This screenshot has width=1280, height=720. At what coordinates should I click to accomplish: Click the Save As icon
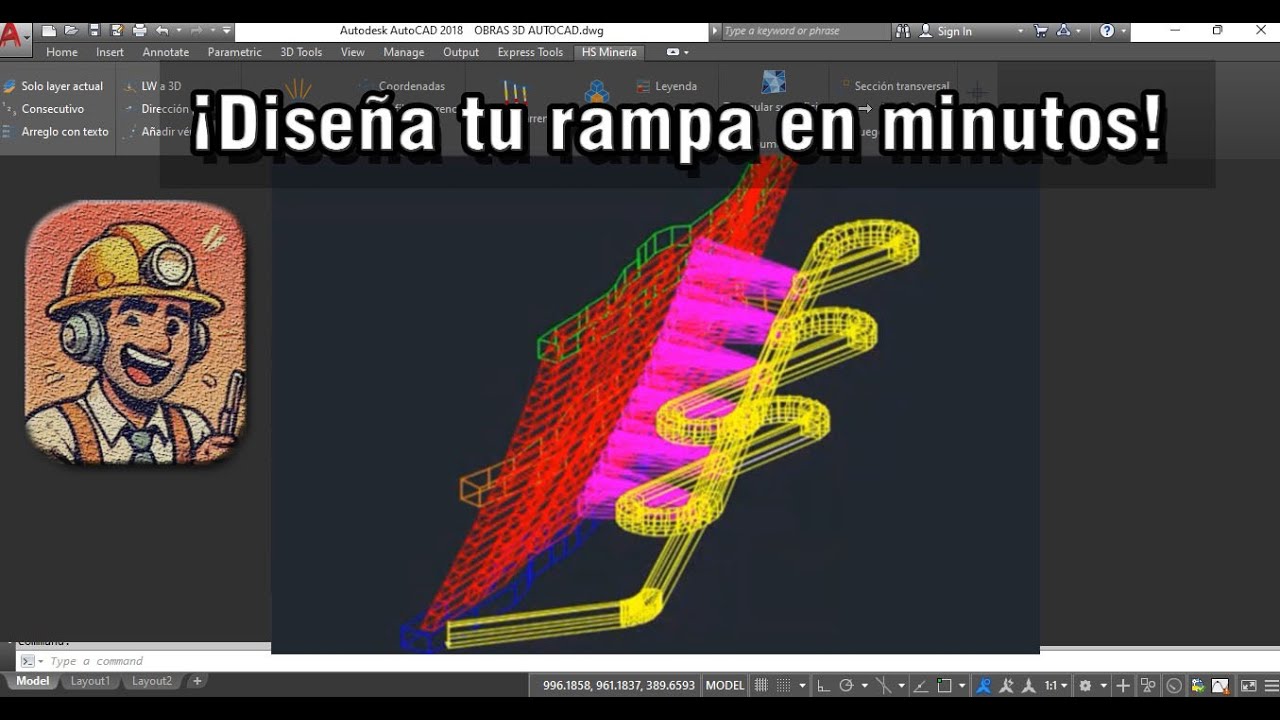coord(116,31)
